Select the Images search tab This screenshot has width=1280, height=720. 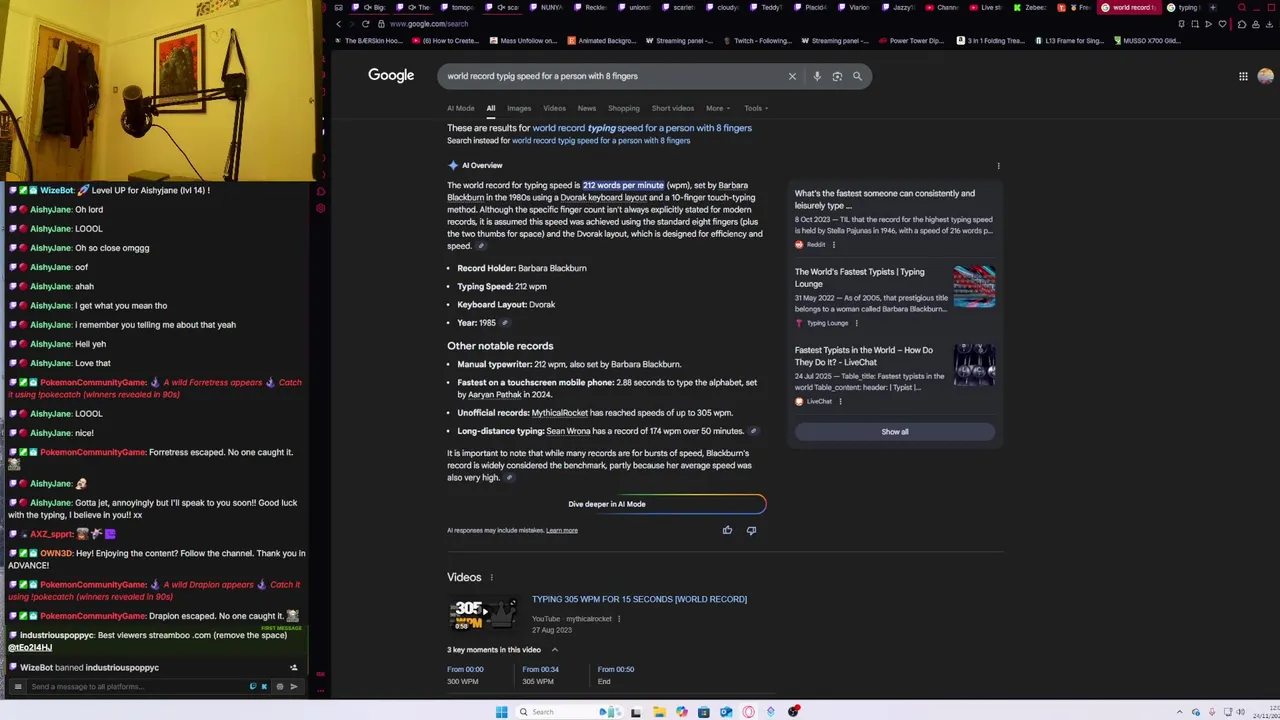(519, 108)
